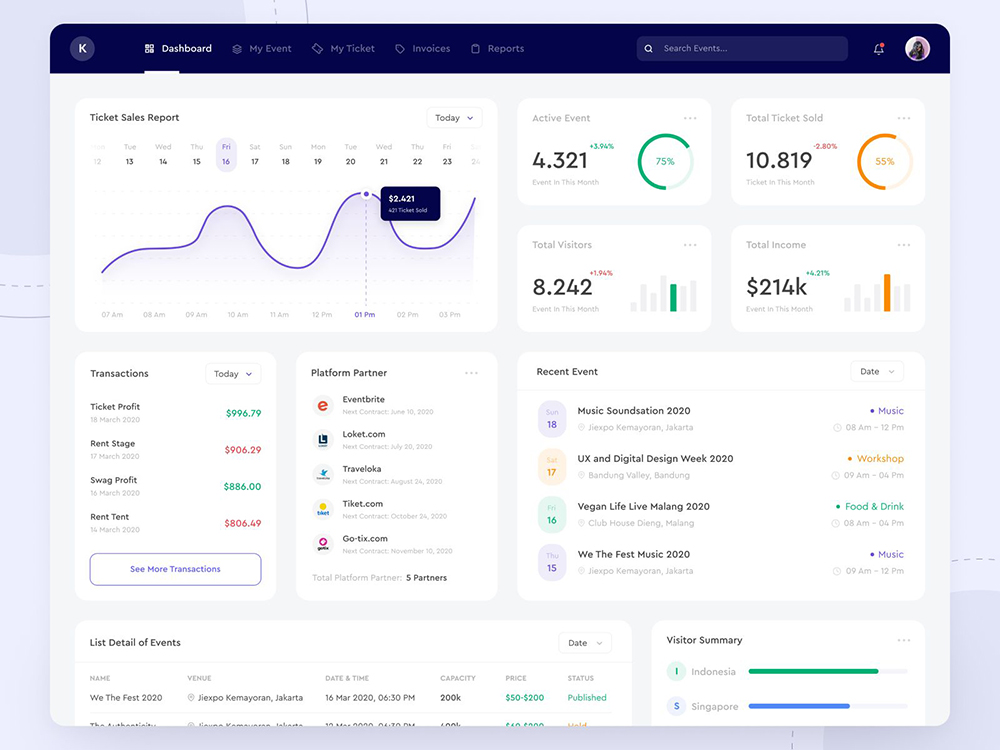Click the Workshop category tag
The width and height of the screenshot is (1000, 750).
876,459
